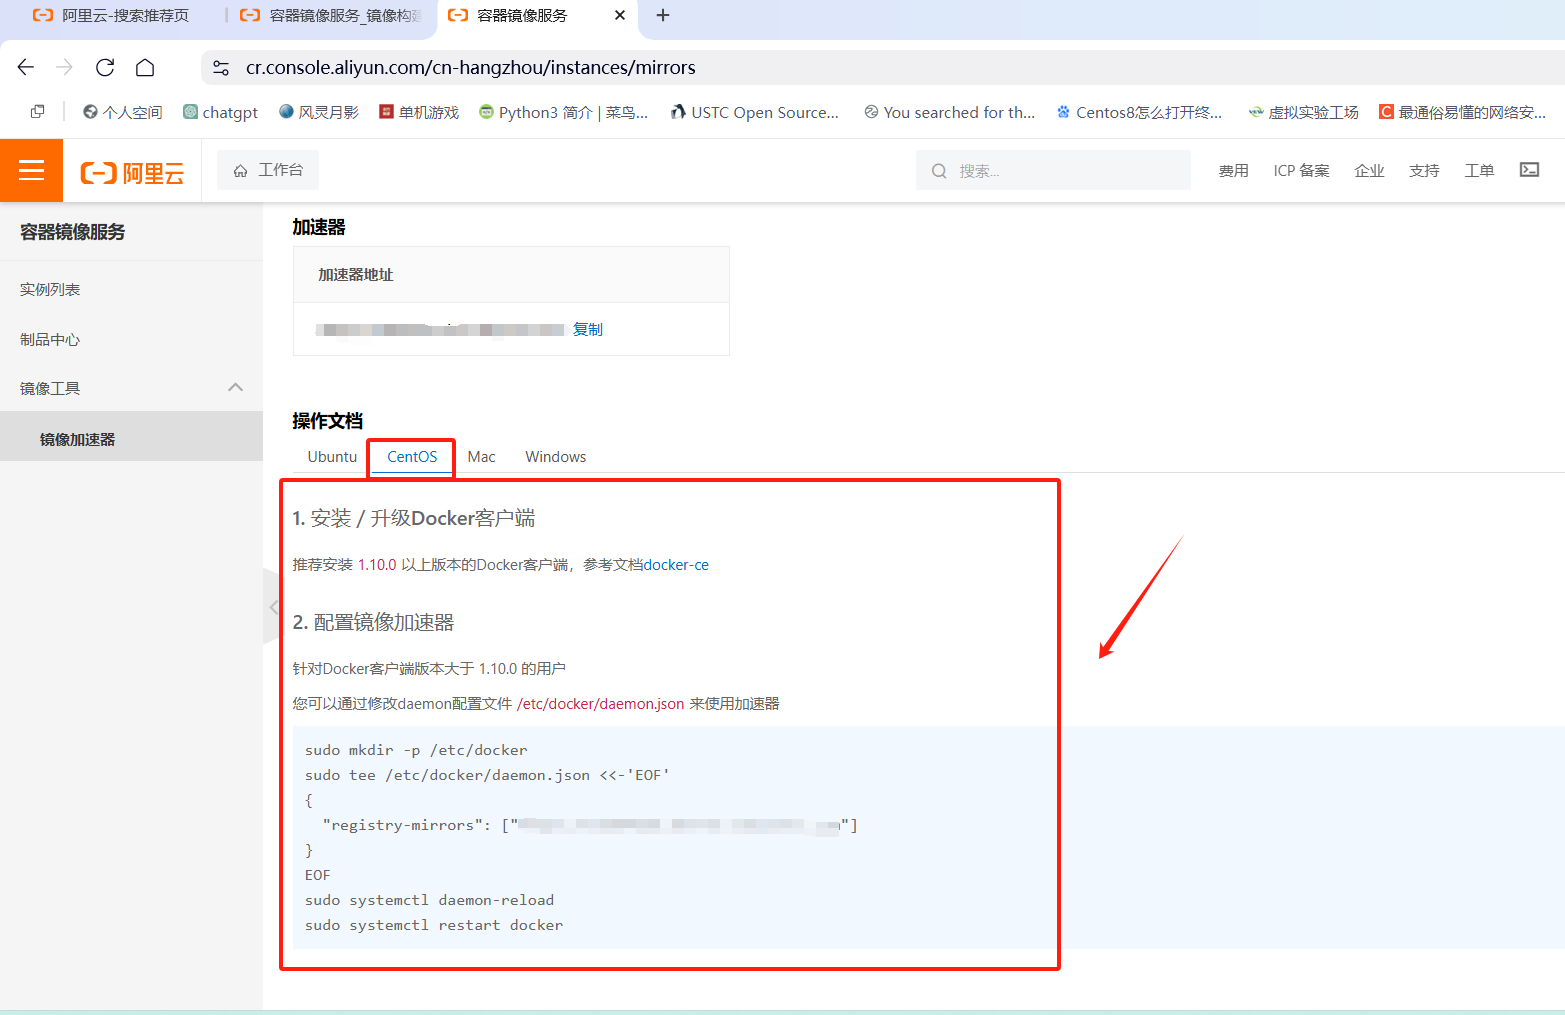Open the 最通俗易懂的网络安全 bookmark
Image resolution: width=1565 pixels, height=1015 pixels.
pos(1462,112)
